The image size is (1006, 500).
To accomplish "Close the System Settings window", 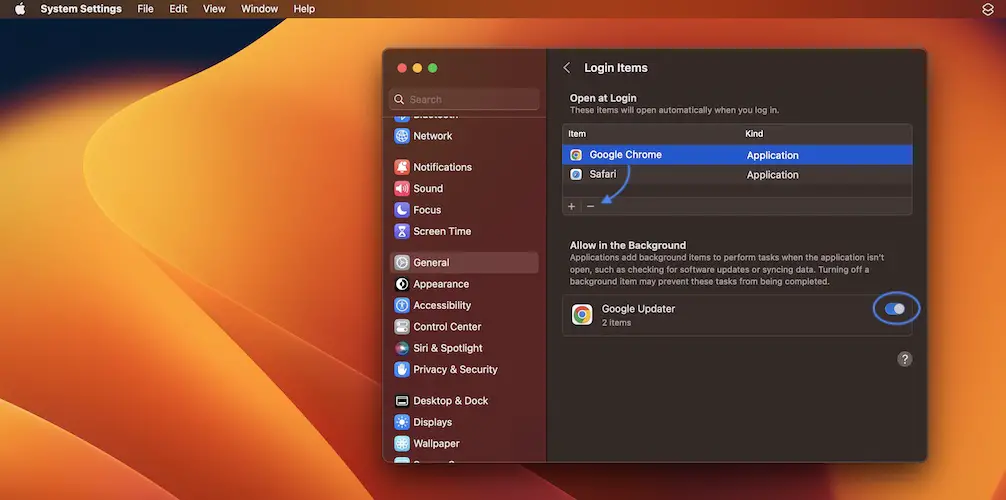I will 402,68.
